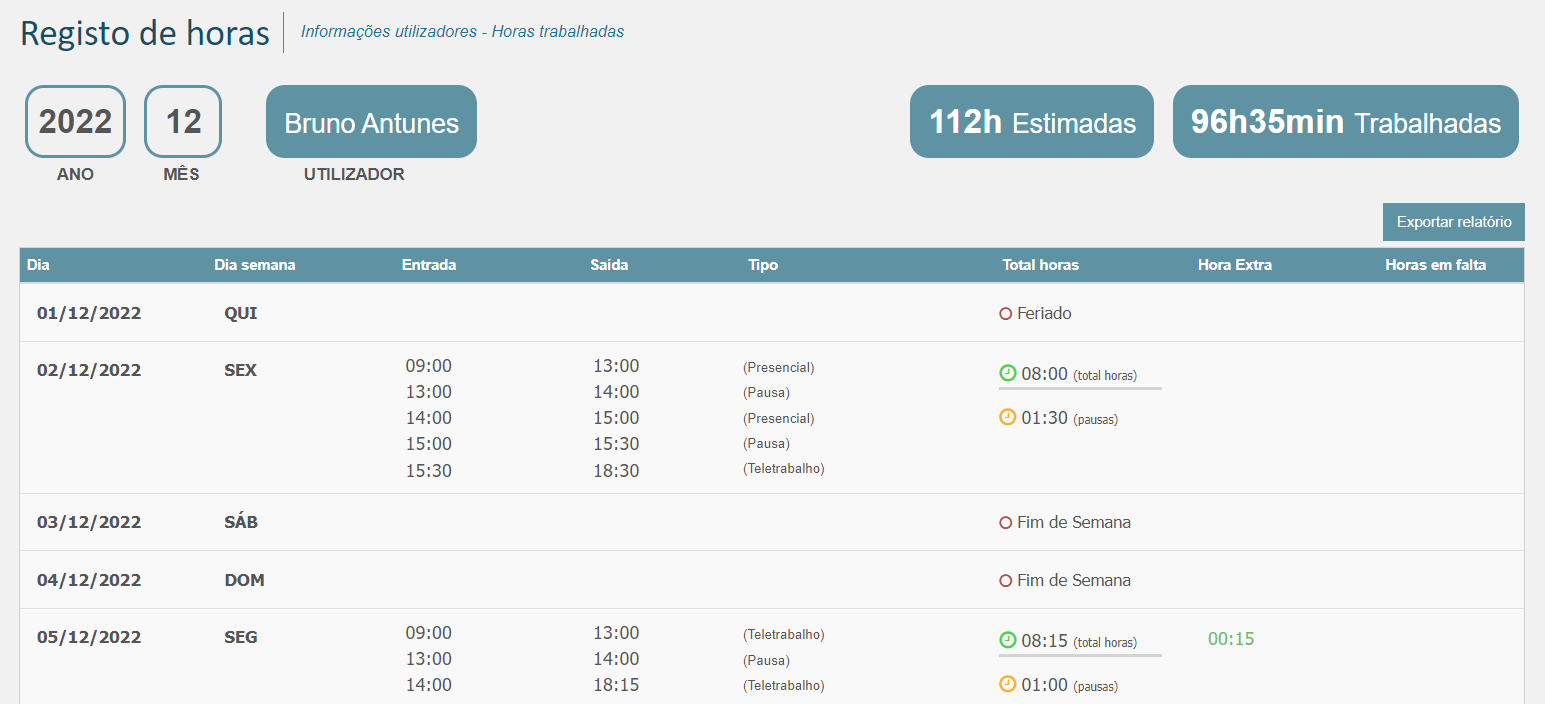Click green clock icon for 02/12/2022 total hours

(1007, 373)
